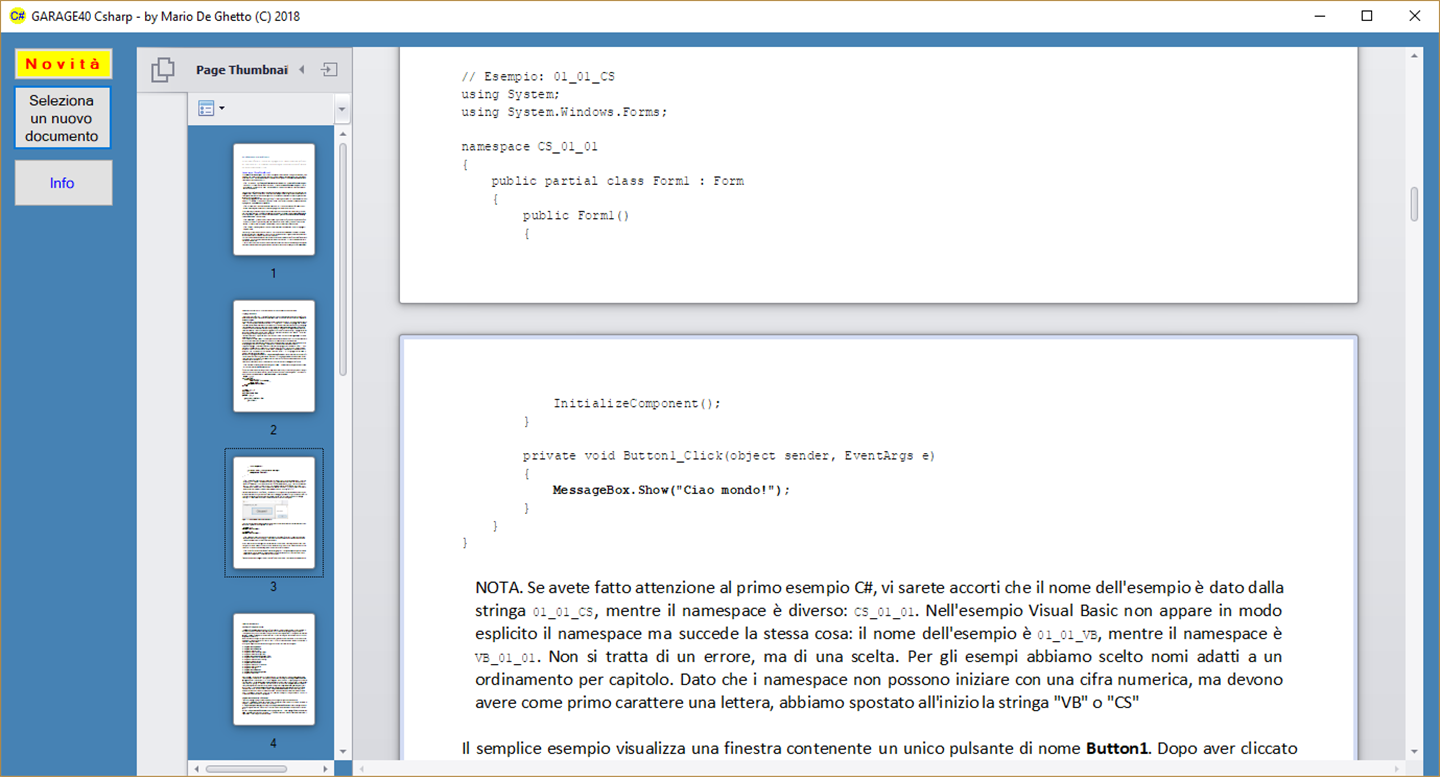Maximize the GARAGE40 Csharp window
The image size is (1440, 777).
(x=1367, y=16)
